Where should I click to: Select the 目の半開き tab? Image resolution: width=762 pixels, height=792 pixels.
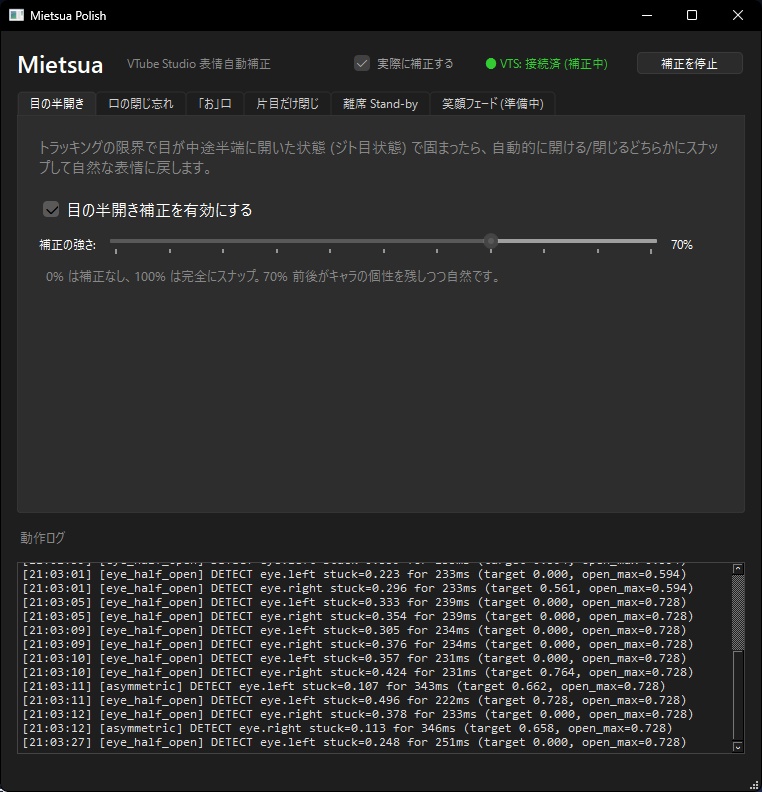tap(57, 104)
